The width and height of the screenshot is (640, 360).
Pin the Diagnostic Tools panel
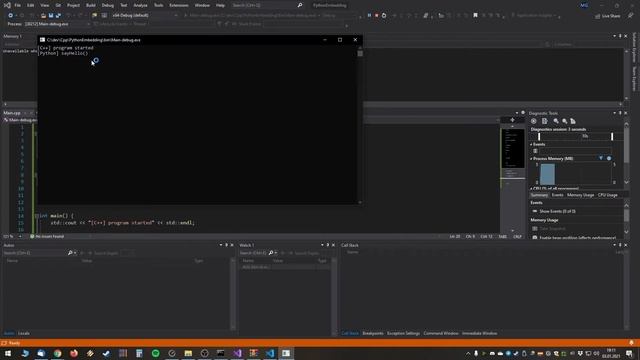pyautogui.click(x=620, y=113)
